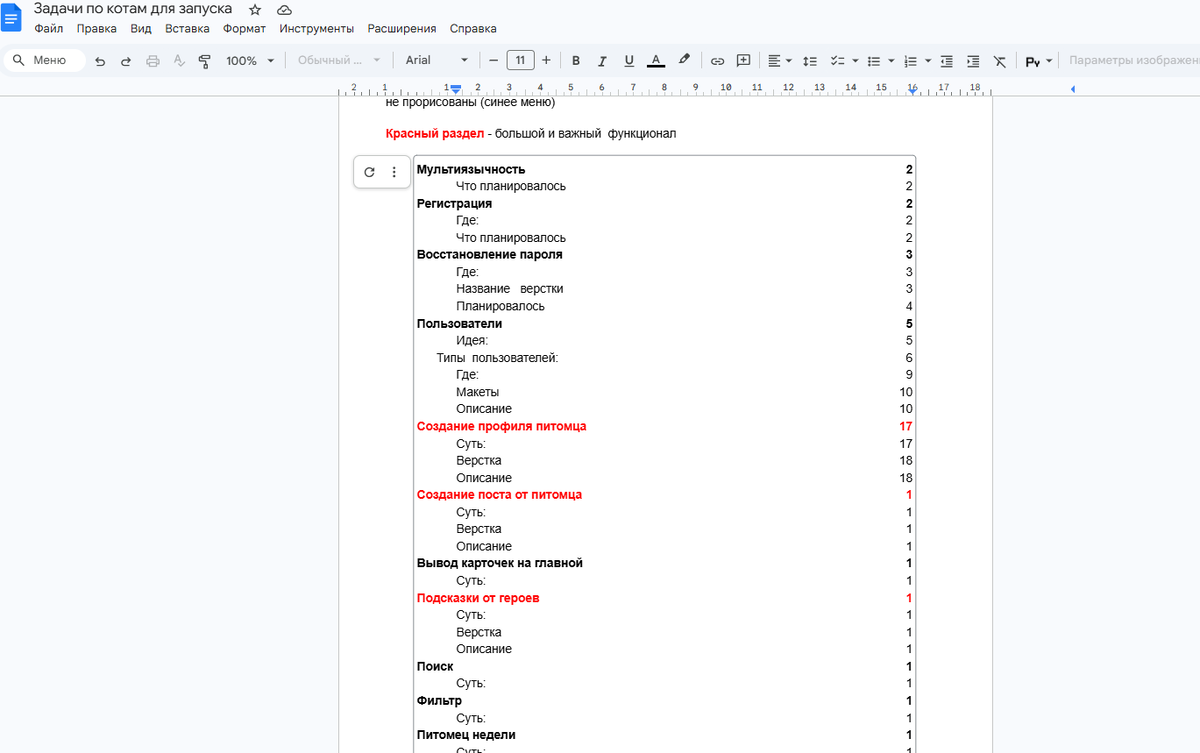Open the Вставка menu
Image resolution: width=1200 pixels, height=753 pixels.
click(187, 29)
